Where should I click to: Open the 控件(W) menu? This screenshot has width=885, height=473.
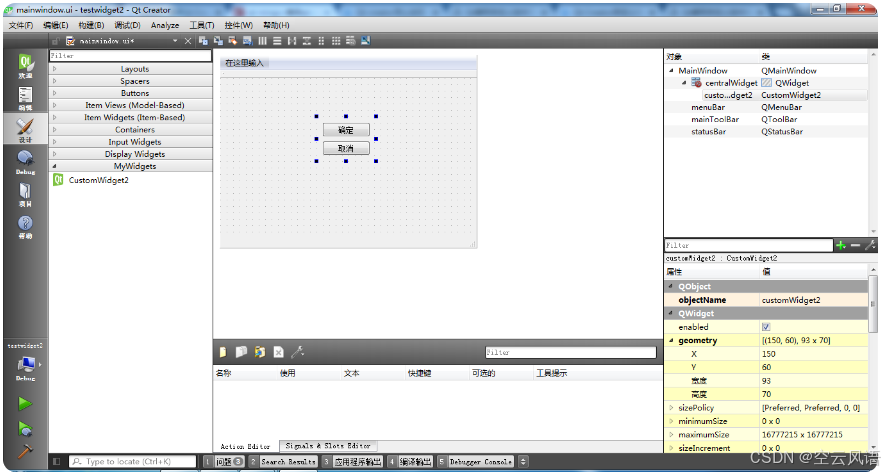(239, 25)
